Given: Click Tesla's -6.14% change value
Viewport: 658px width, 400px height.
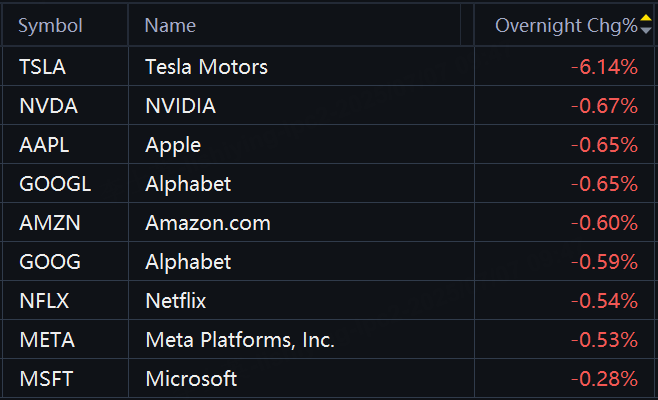Looking at the screenshot, I should (604, 67).
